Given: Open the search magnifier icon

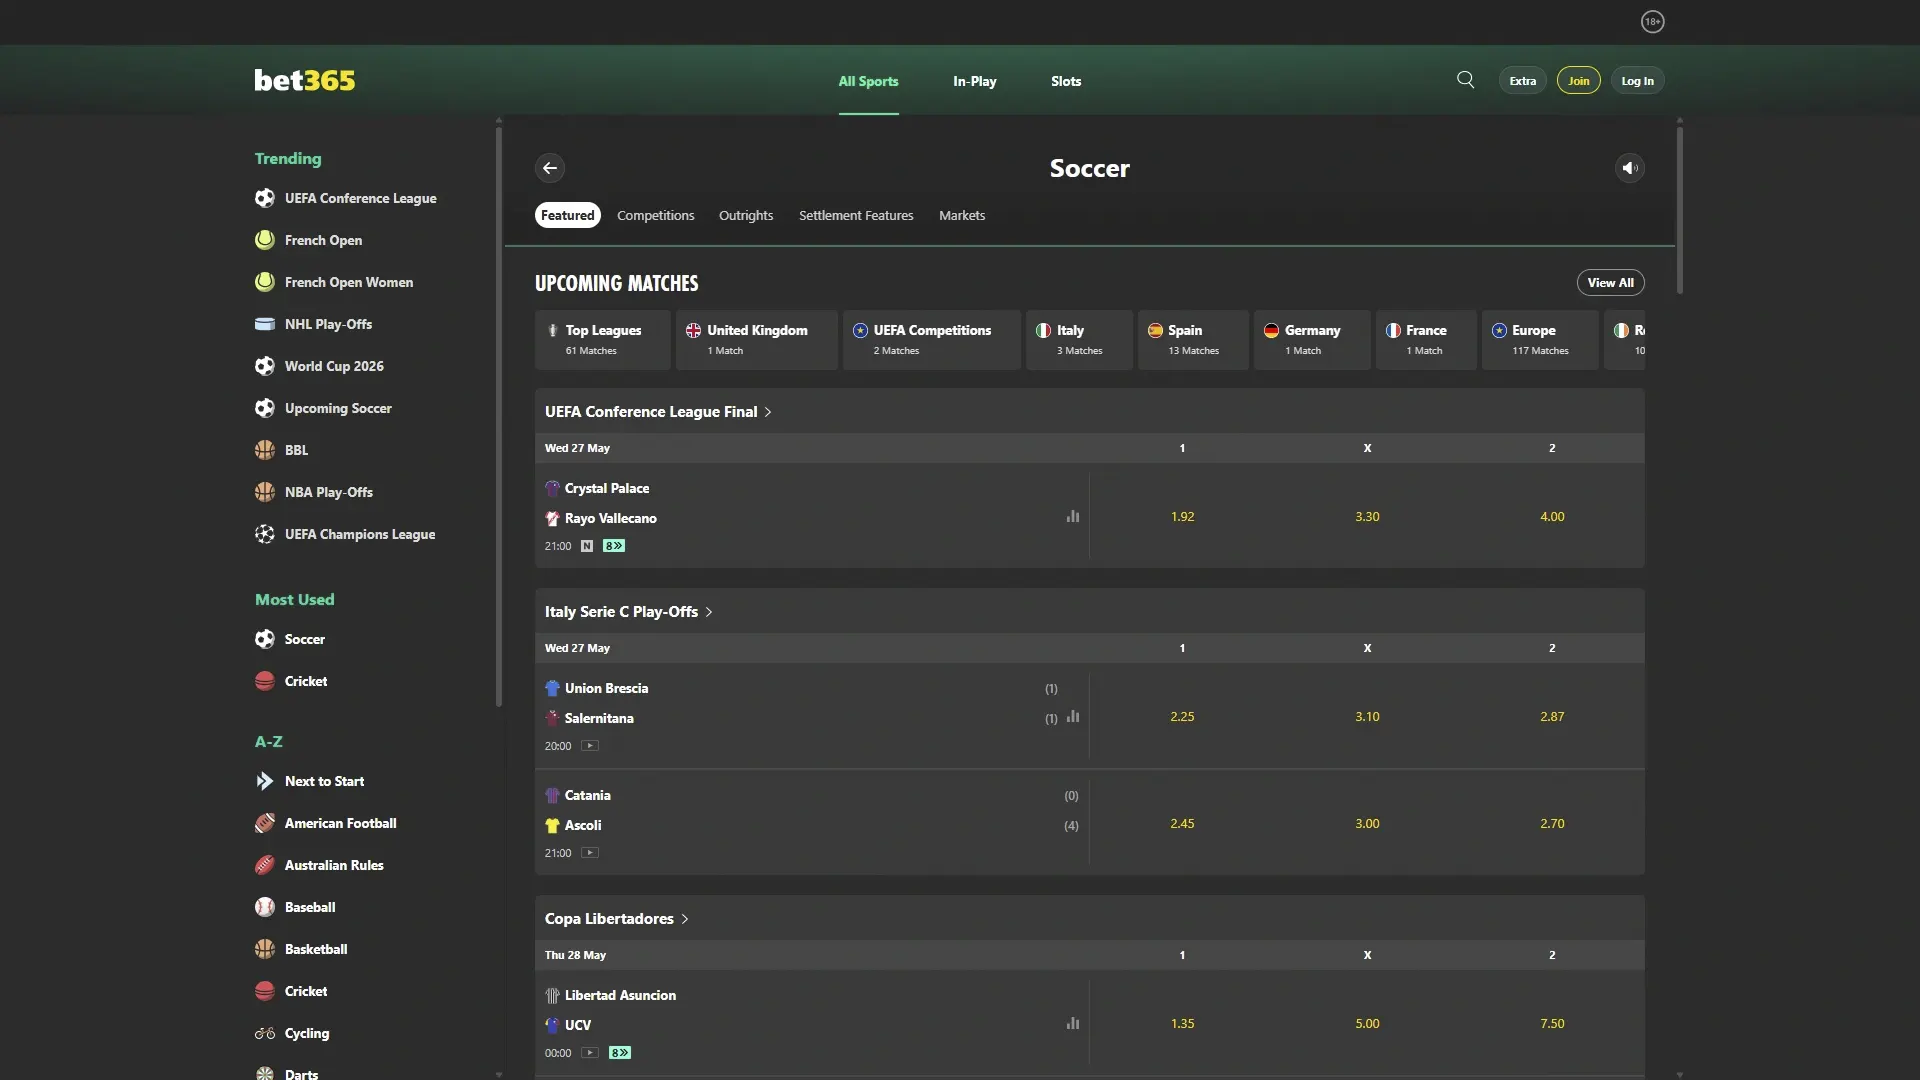Looking at the screenshot, I should click(1465, 80).
